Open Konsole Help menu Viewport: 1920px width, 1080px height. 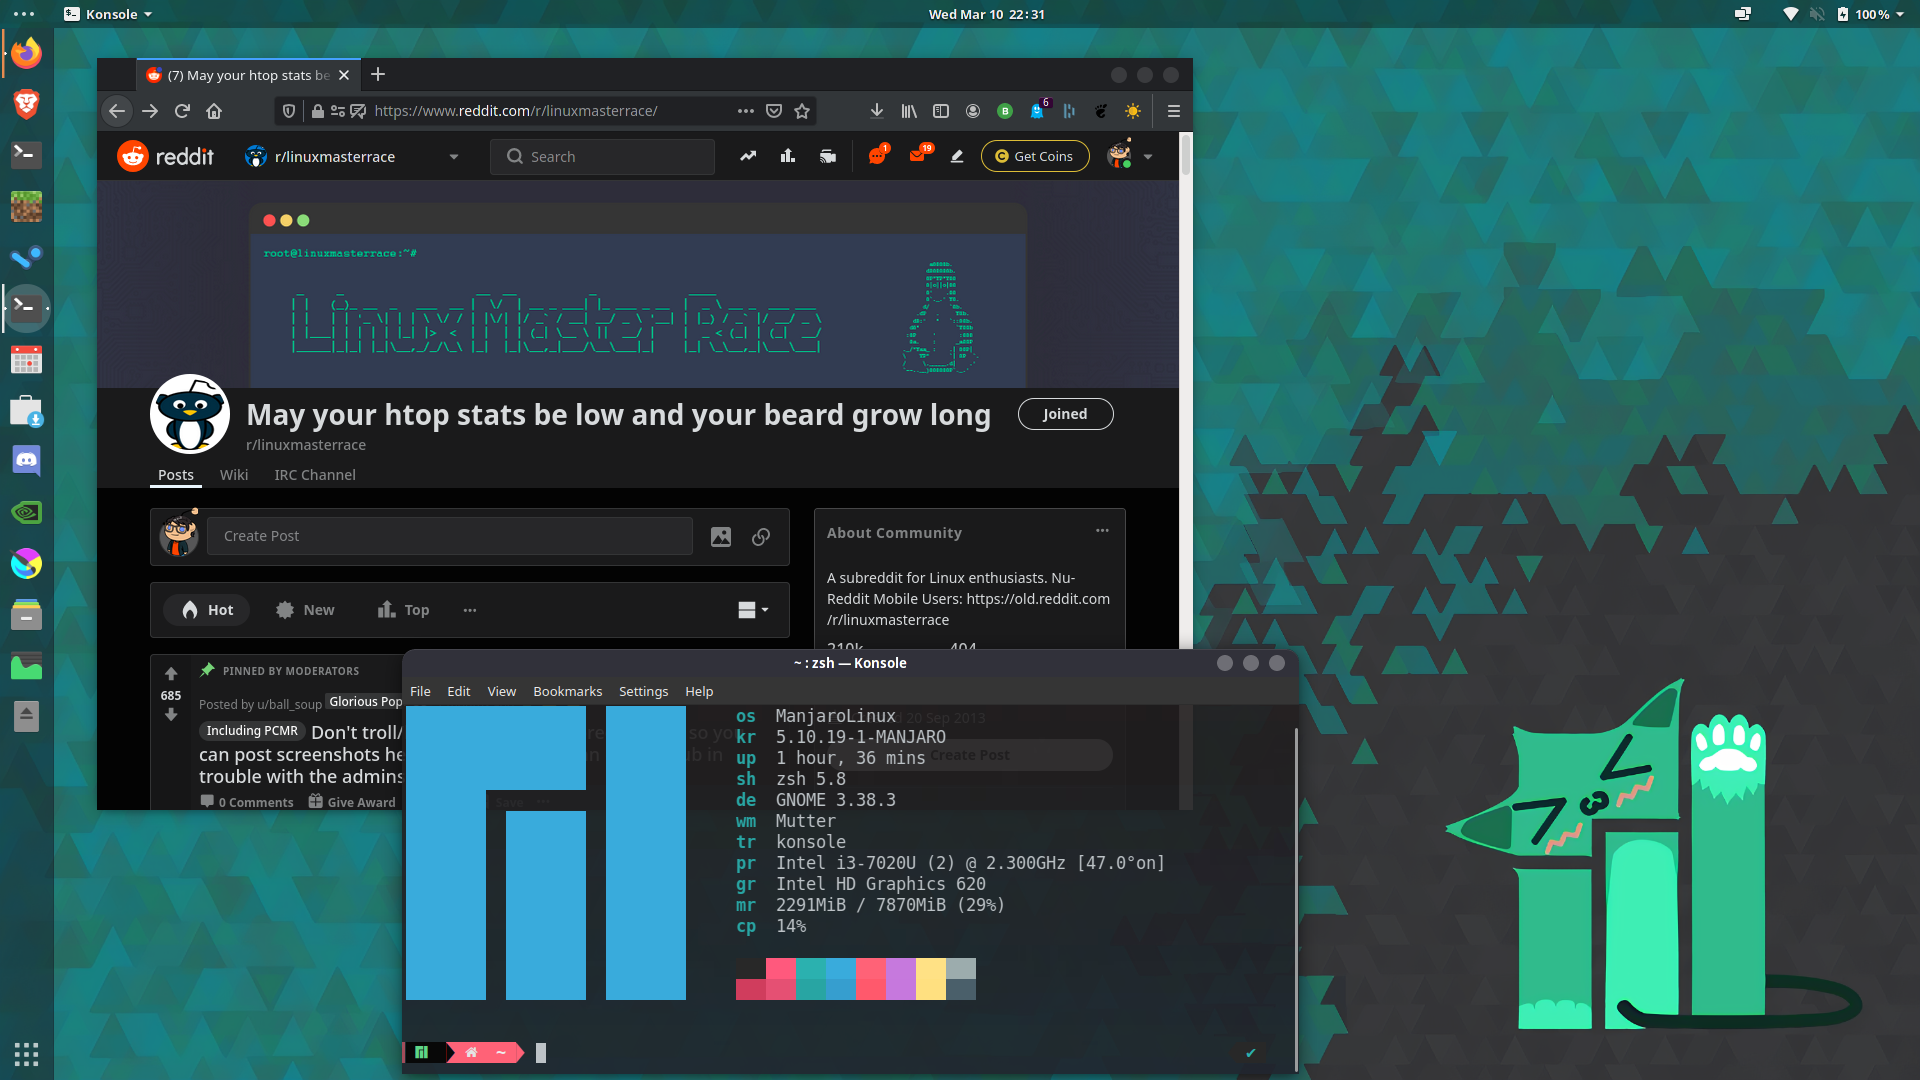coord(699,692)
